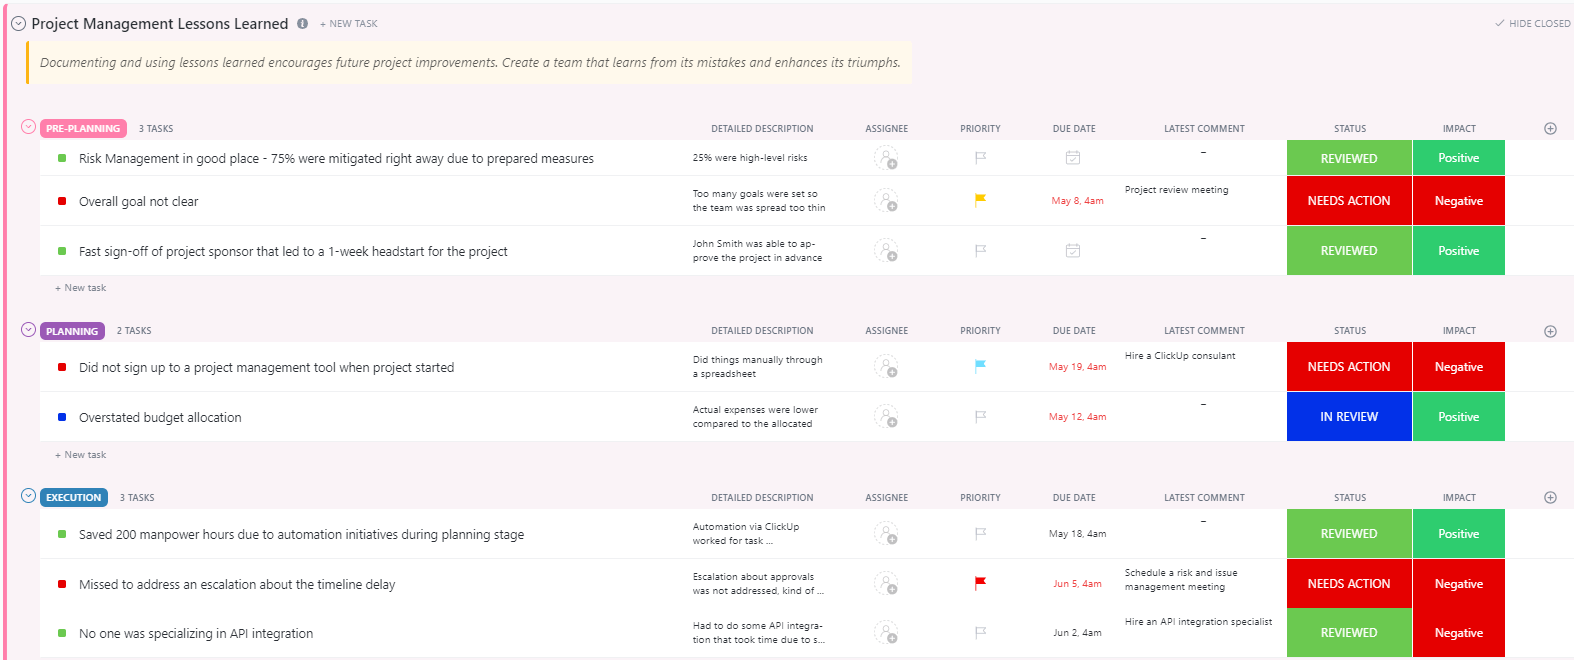This screenshot has width=1574, height=660.
Task: Add a column using the plus icon in the Pre-Planning header
Action: (x=1550, y=128)
